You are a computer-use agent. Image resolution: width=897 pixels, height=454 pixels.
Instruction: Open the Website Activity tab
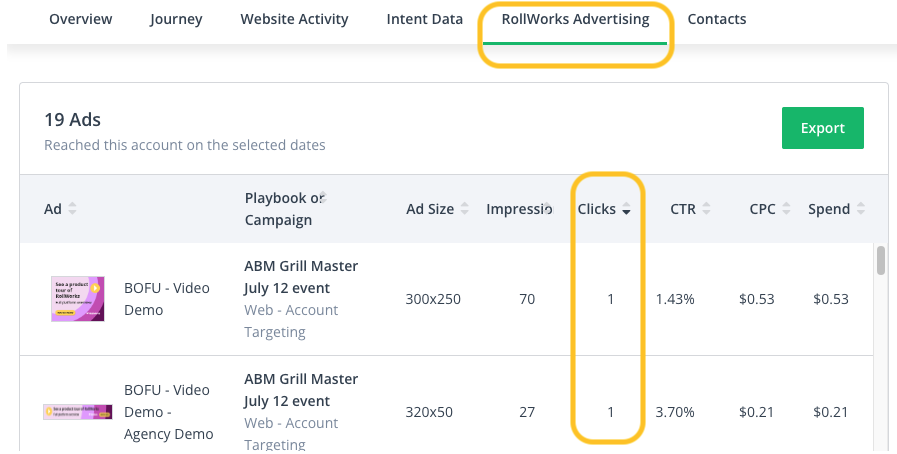294,19
